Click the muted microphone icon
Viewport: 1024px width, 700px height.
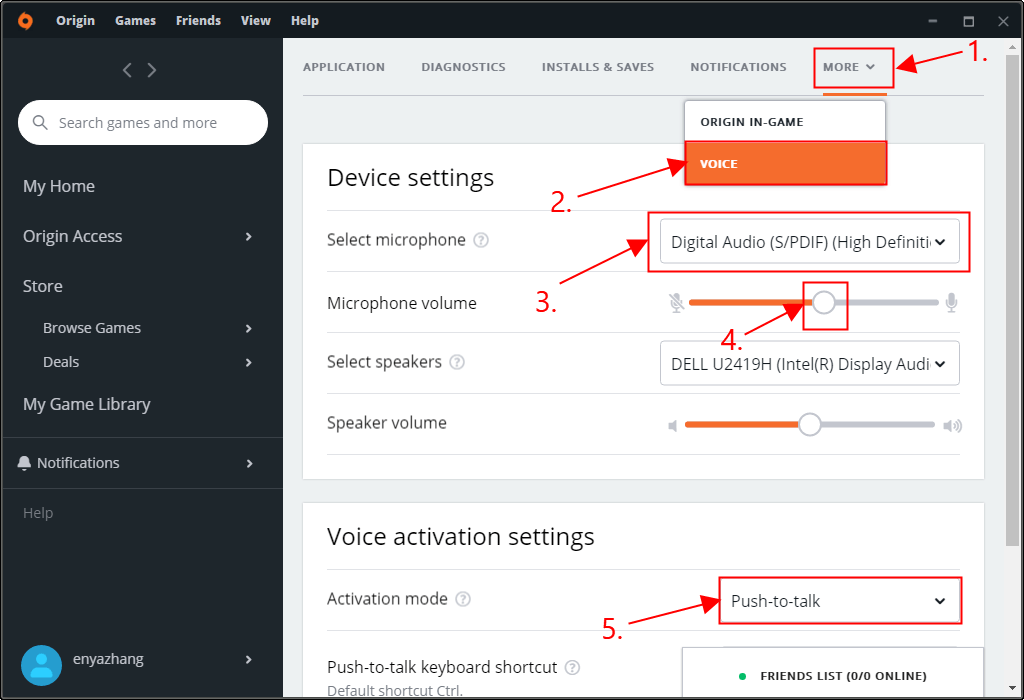(676, 302)
